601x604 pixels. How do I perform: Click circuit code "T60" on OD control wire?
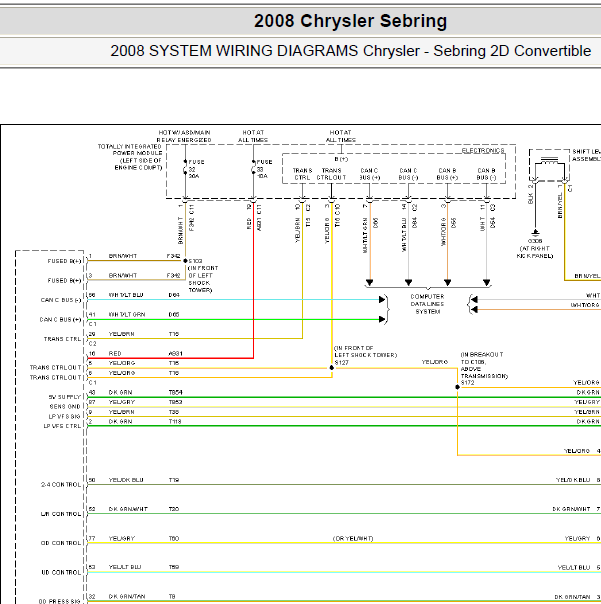pyautogui.click(x=174, y=539)
